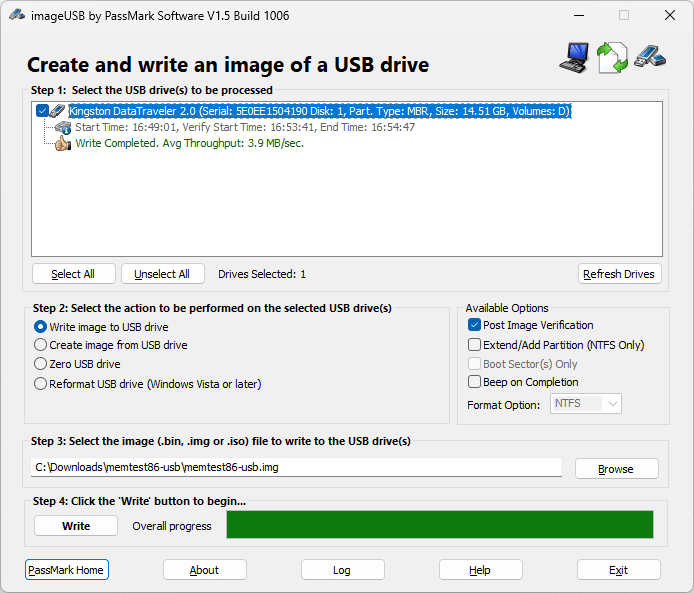This screenshot has height=593, width=694.
Task: Open the Log button
Action: click(x=343, y=570)
